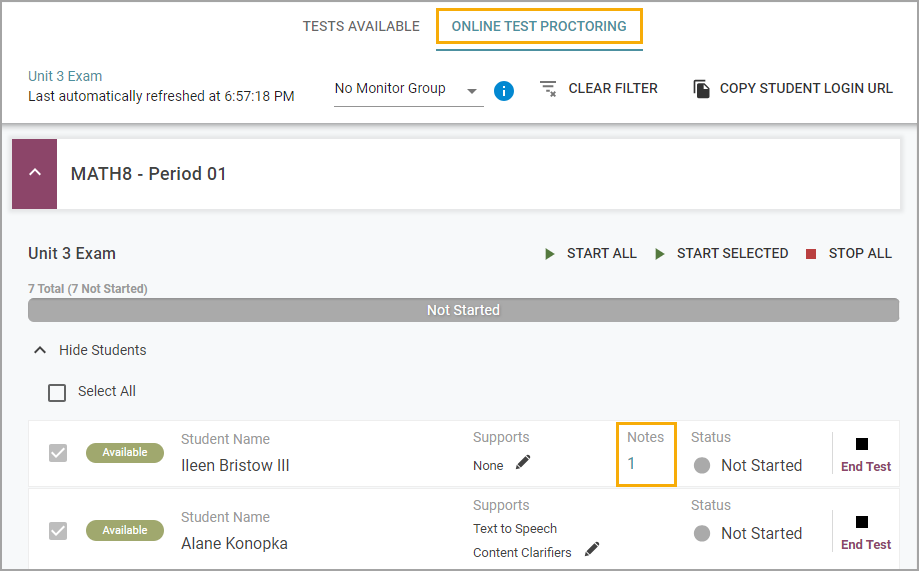Click End Test stop square for Alane Konopka

pyautogui.click(x=862, y=522)
